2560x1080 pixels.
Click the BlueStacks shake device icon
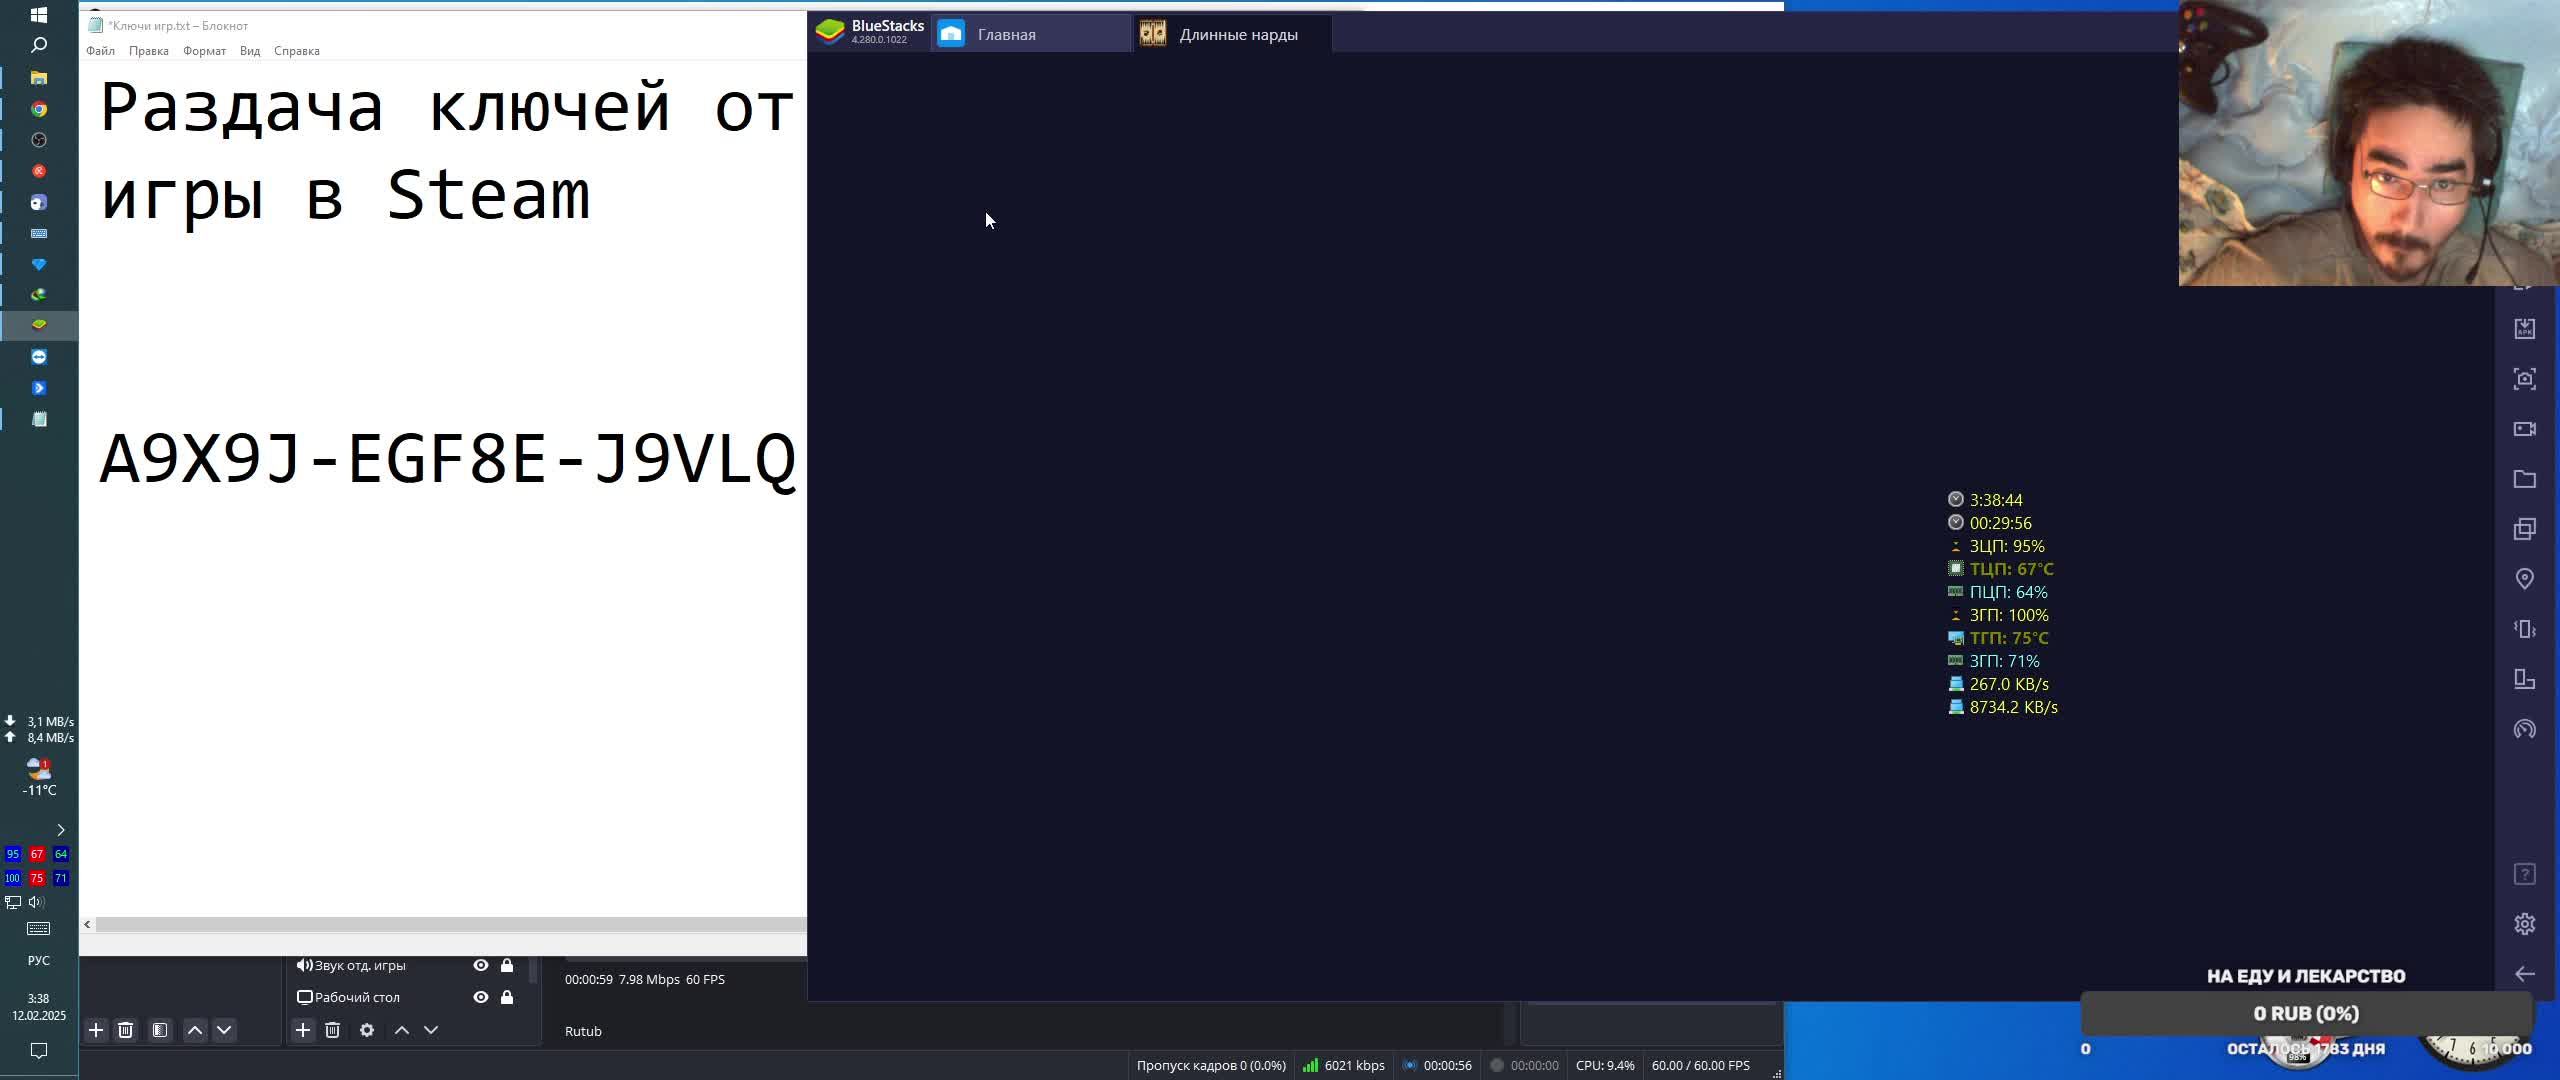pyautogui.click(x=2524, y=629)
